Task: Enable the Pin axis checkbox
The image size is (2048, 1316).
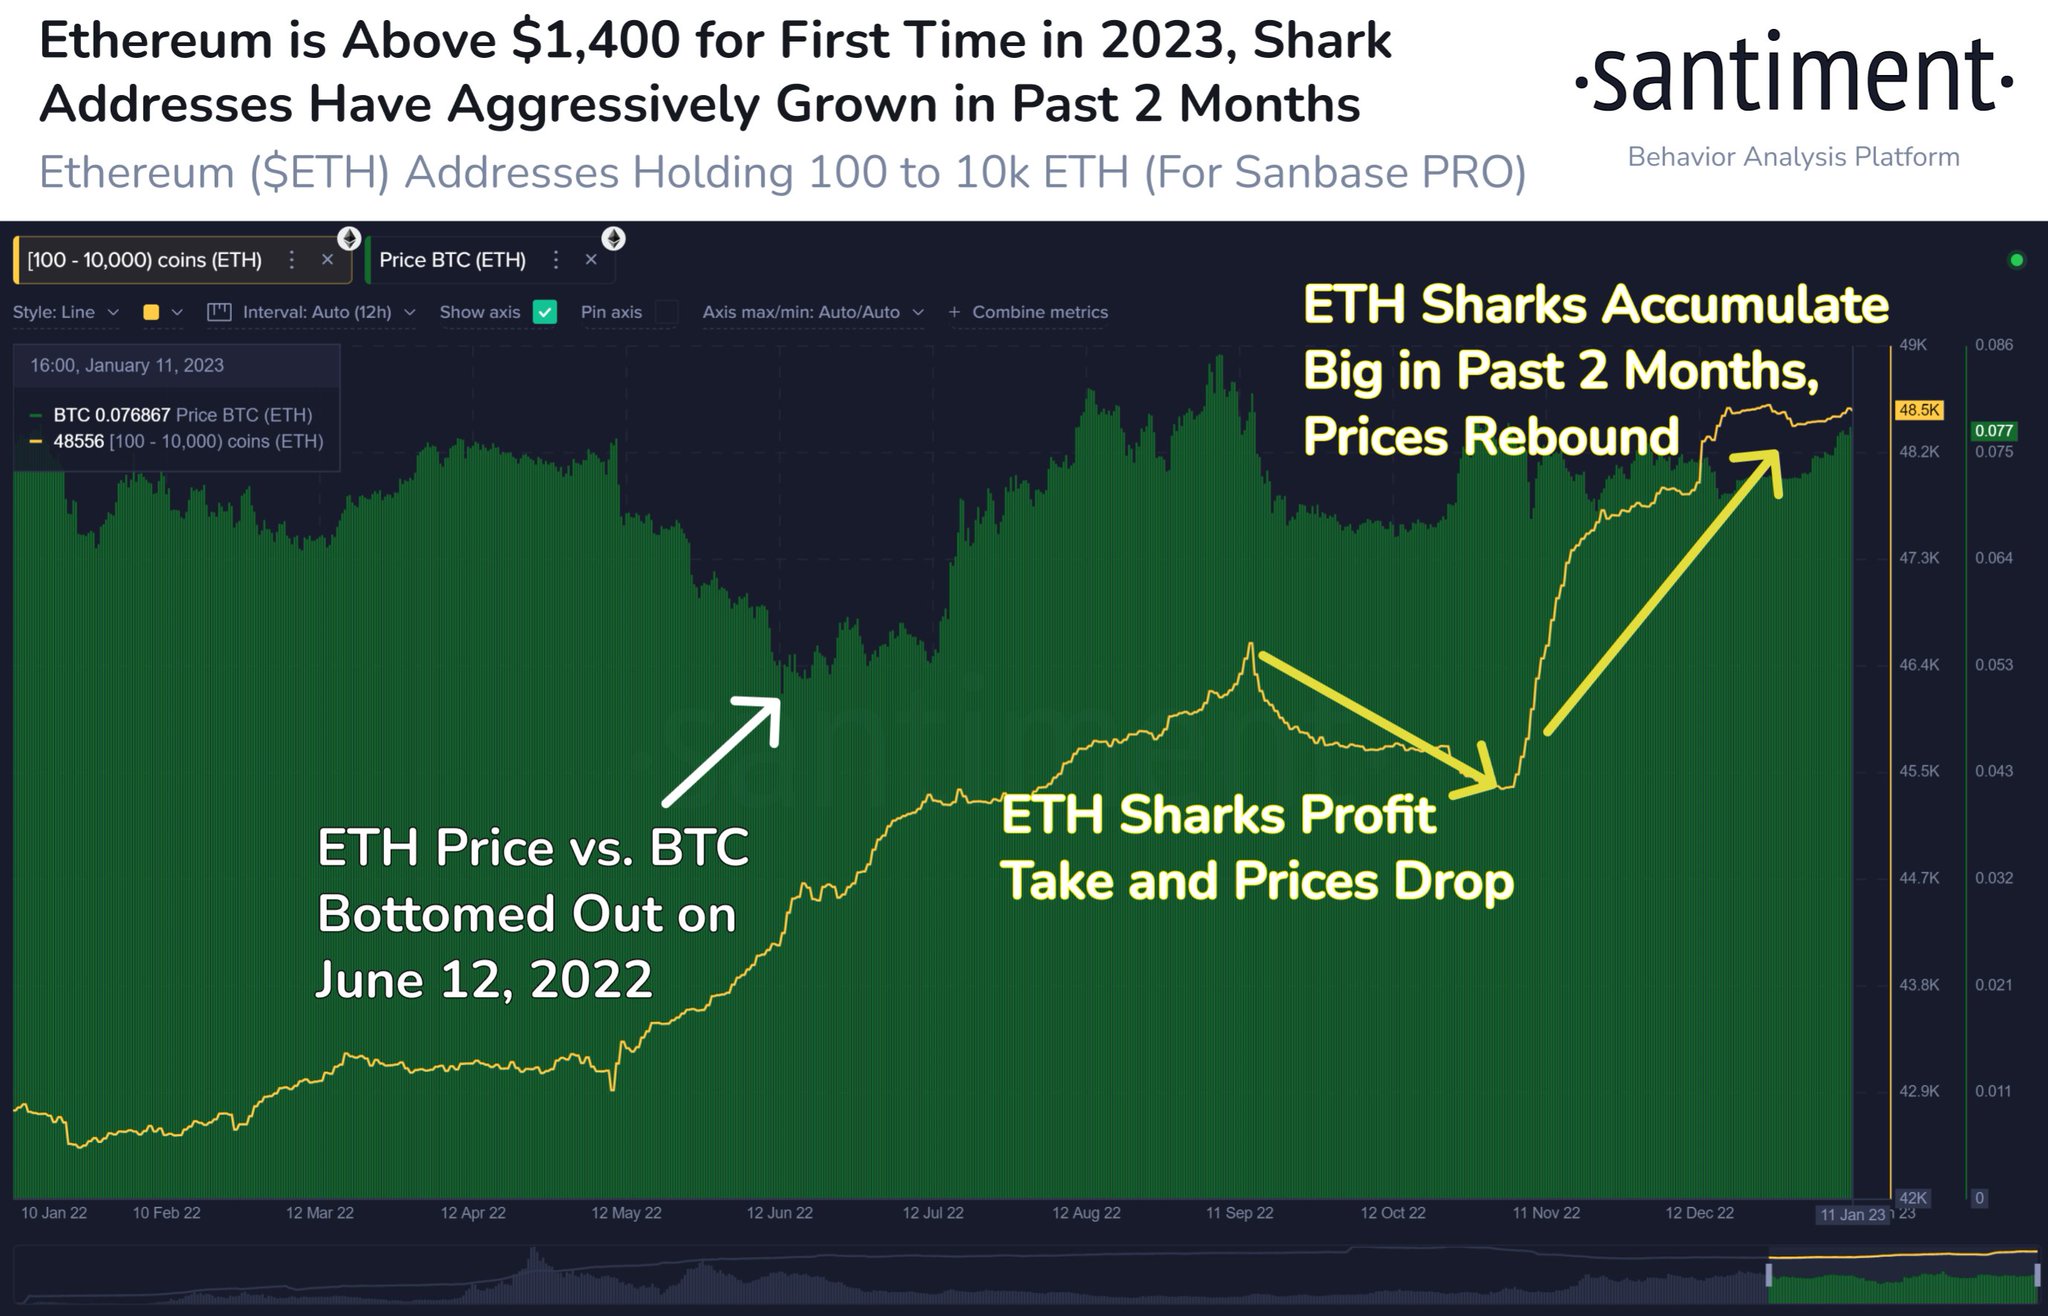Action: 666,312
